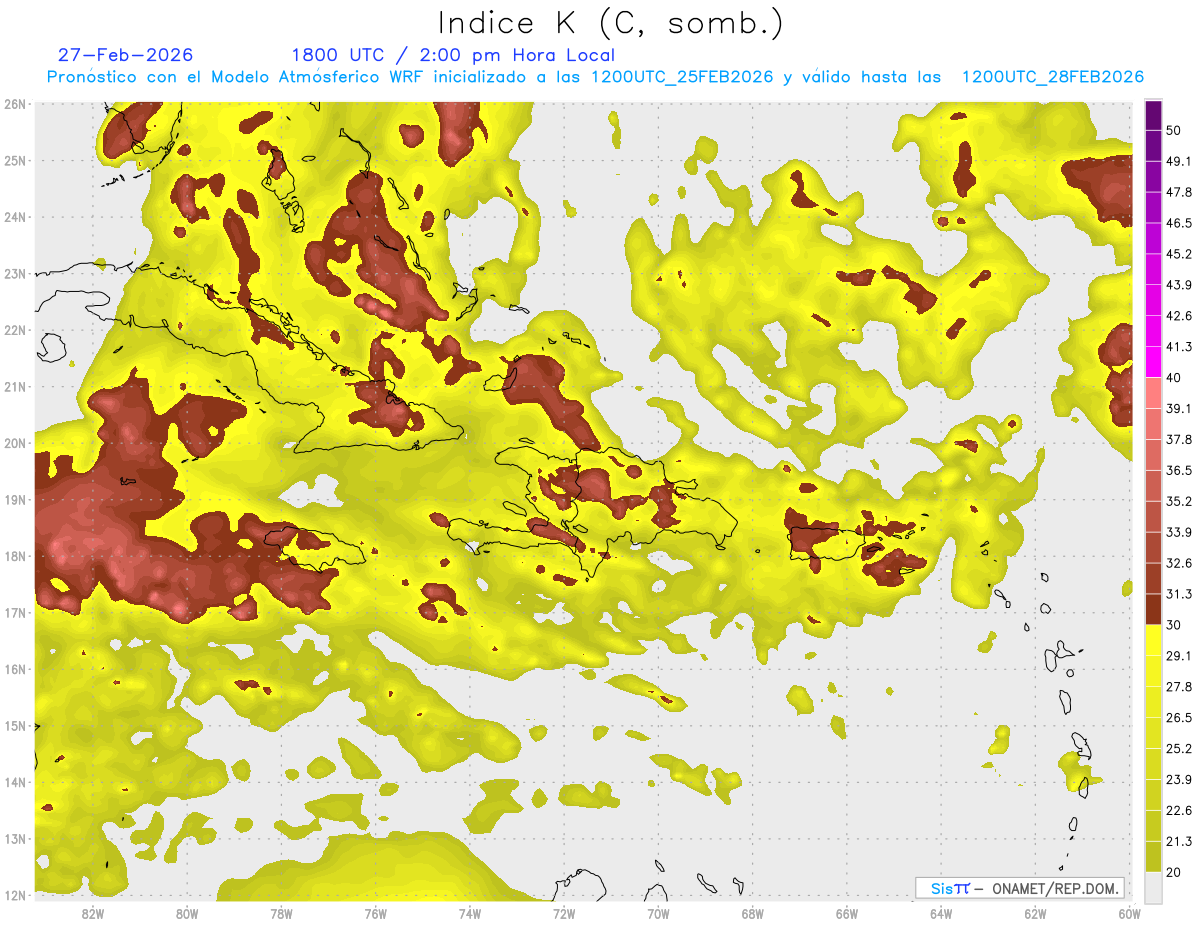
Task: Click the '66W' longitude axis label
Action: click(847, 913)
